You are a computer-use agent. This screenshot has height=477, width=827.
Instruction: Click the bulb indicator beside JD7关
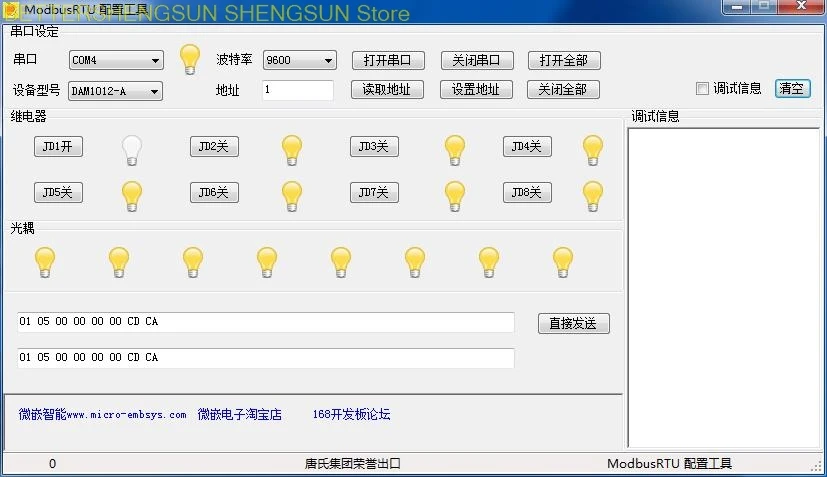tap(455, 195)
